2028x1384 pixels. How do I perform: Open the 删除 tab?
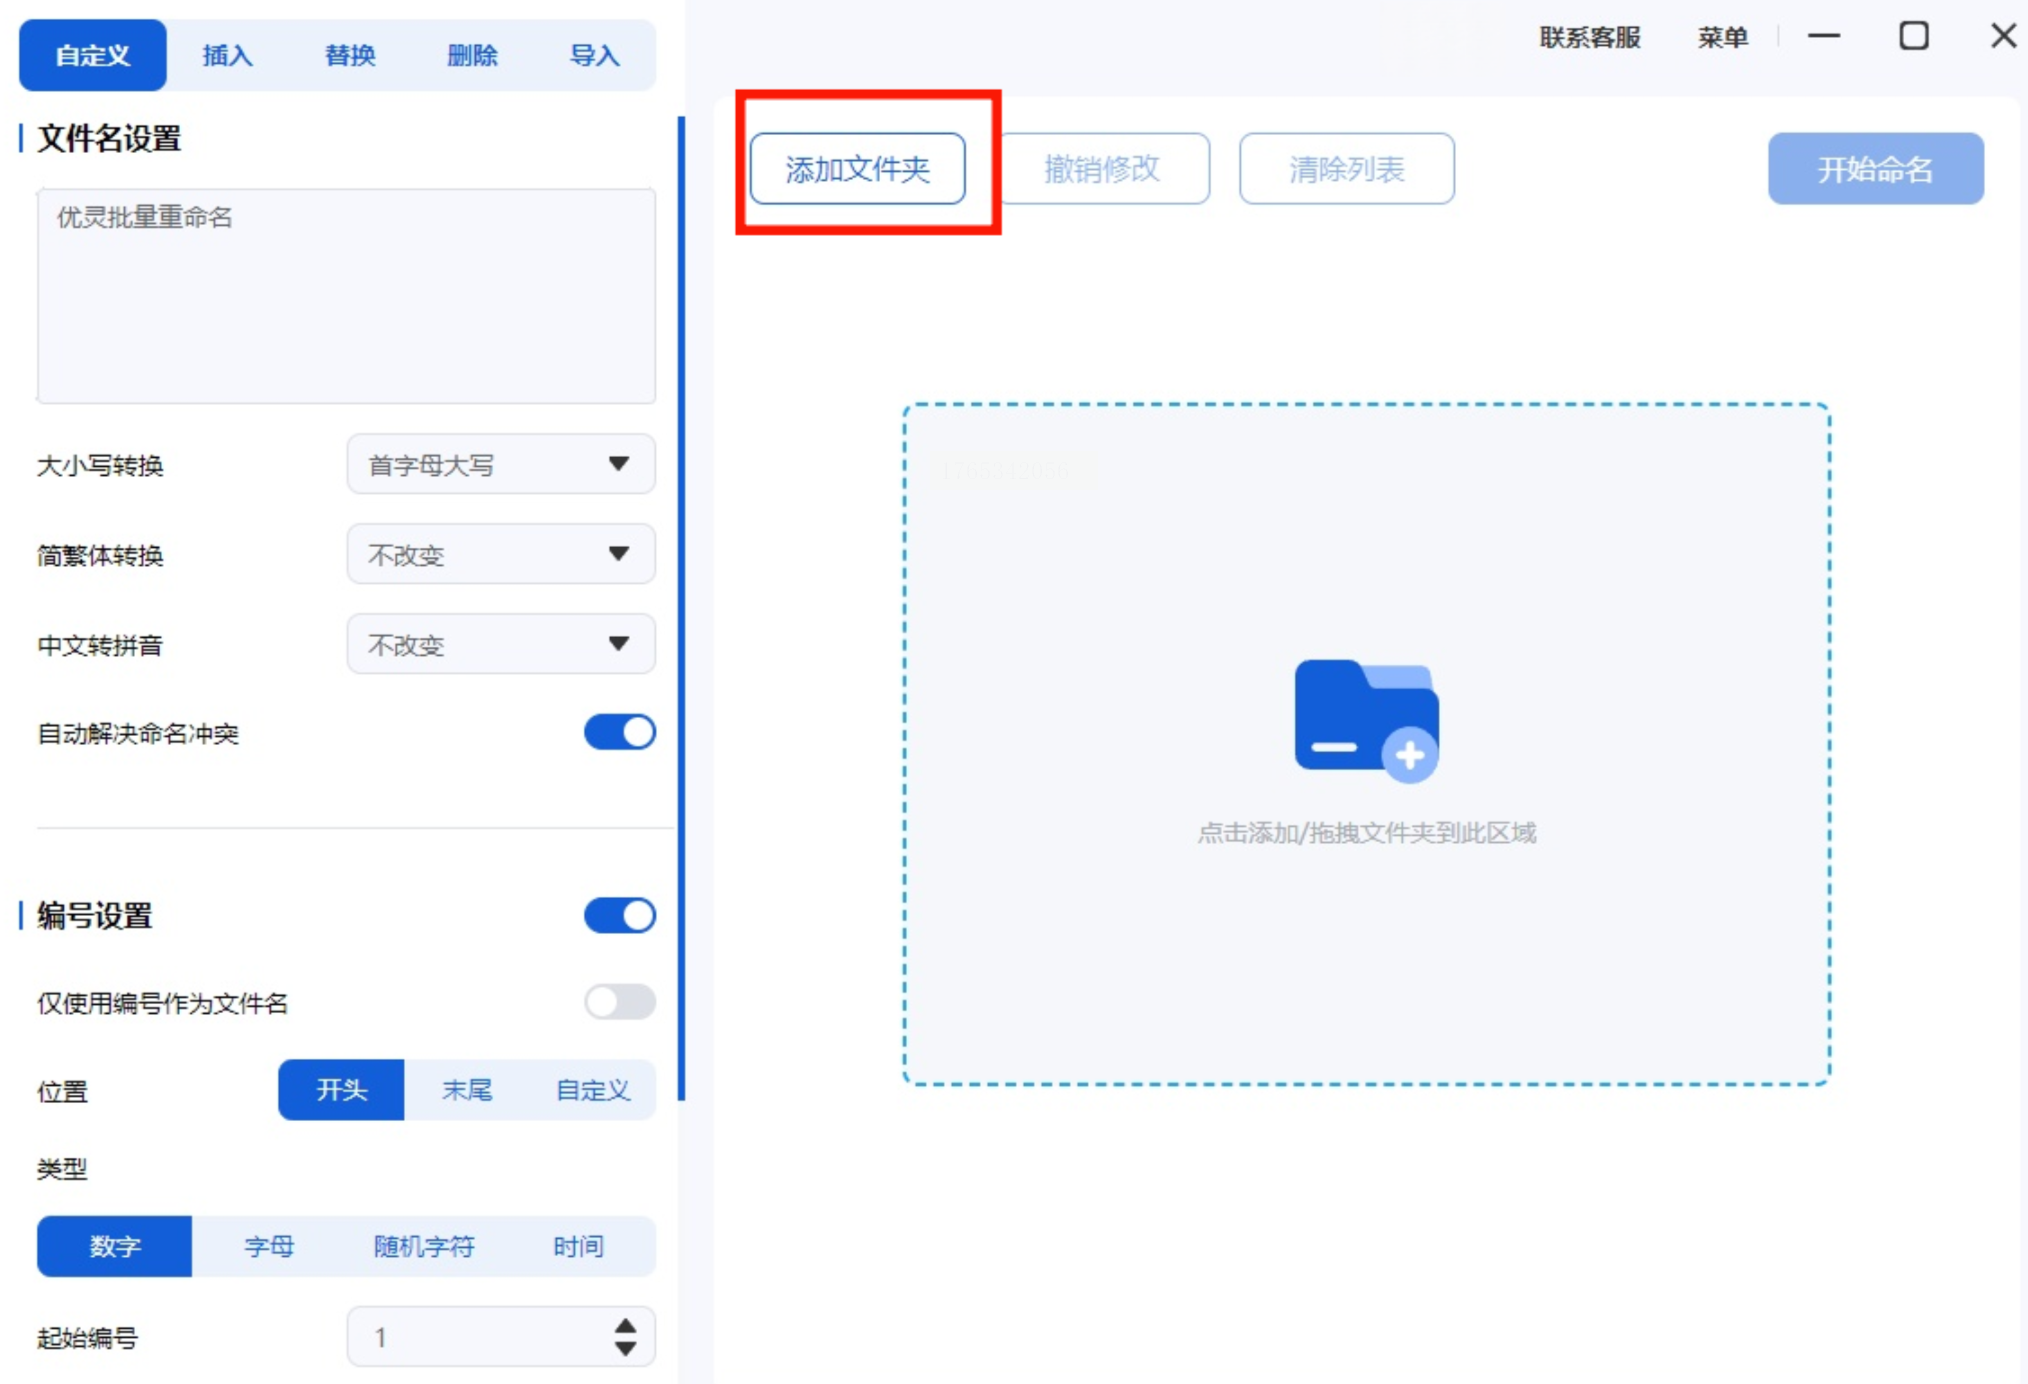(471, 55)
